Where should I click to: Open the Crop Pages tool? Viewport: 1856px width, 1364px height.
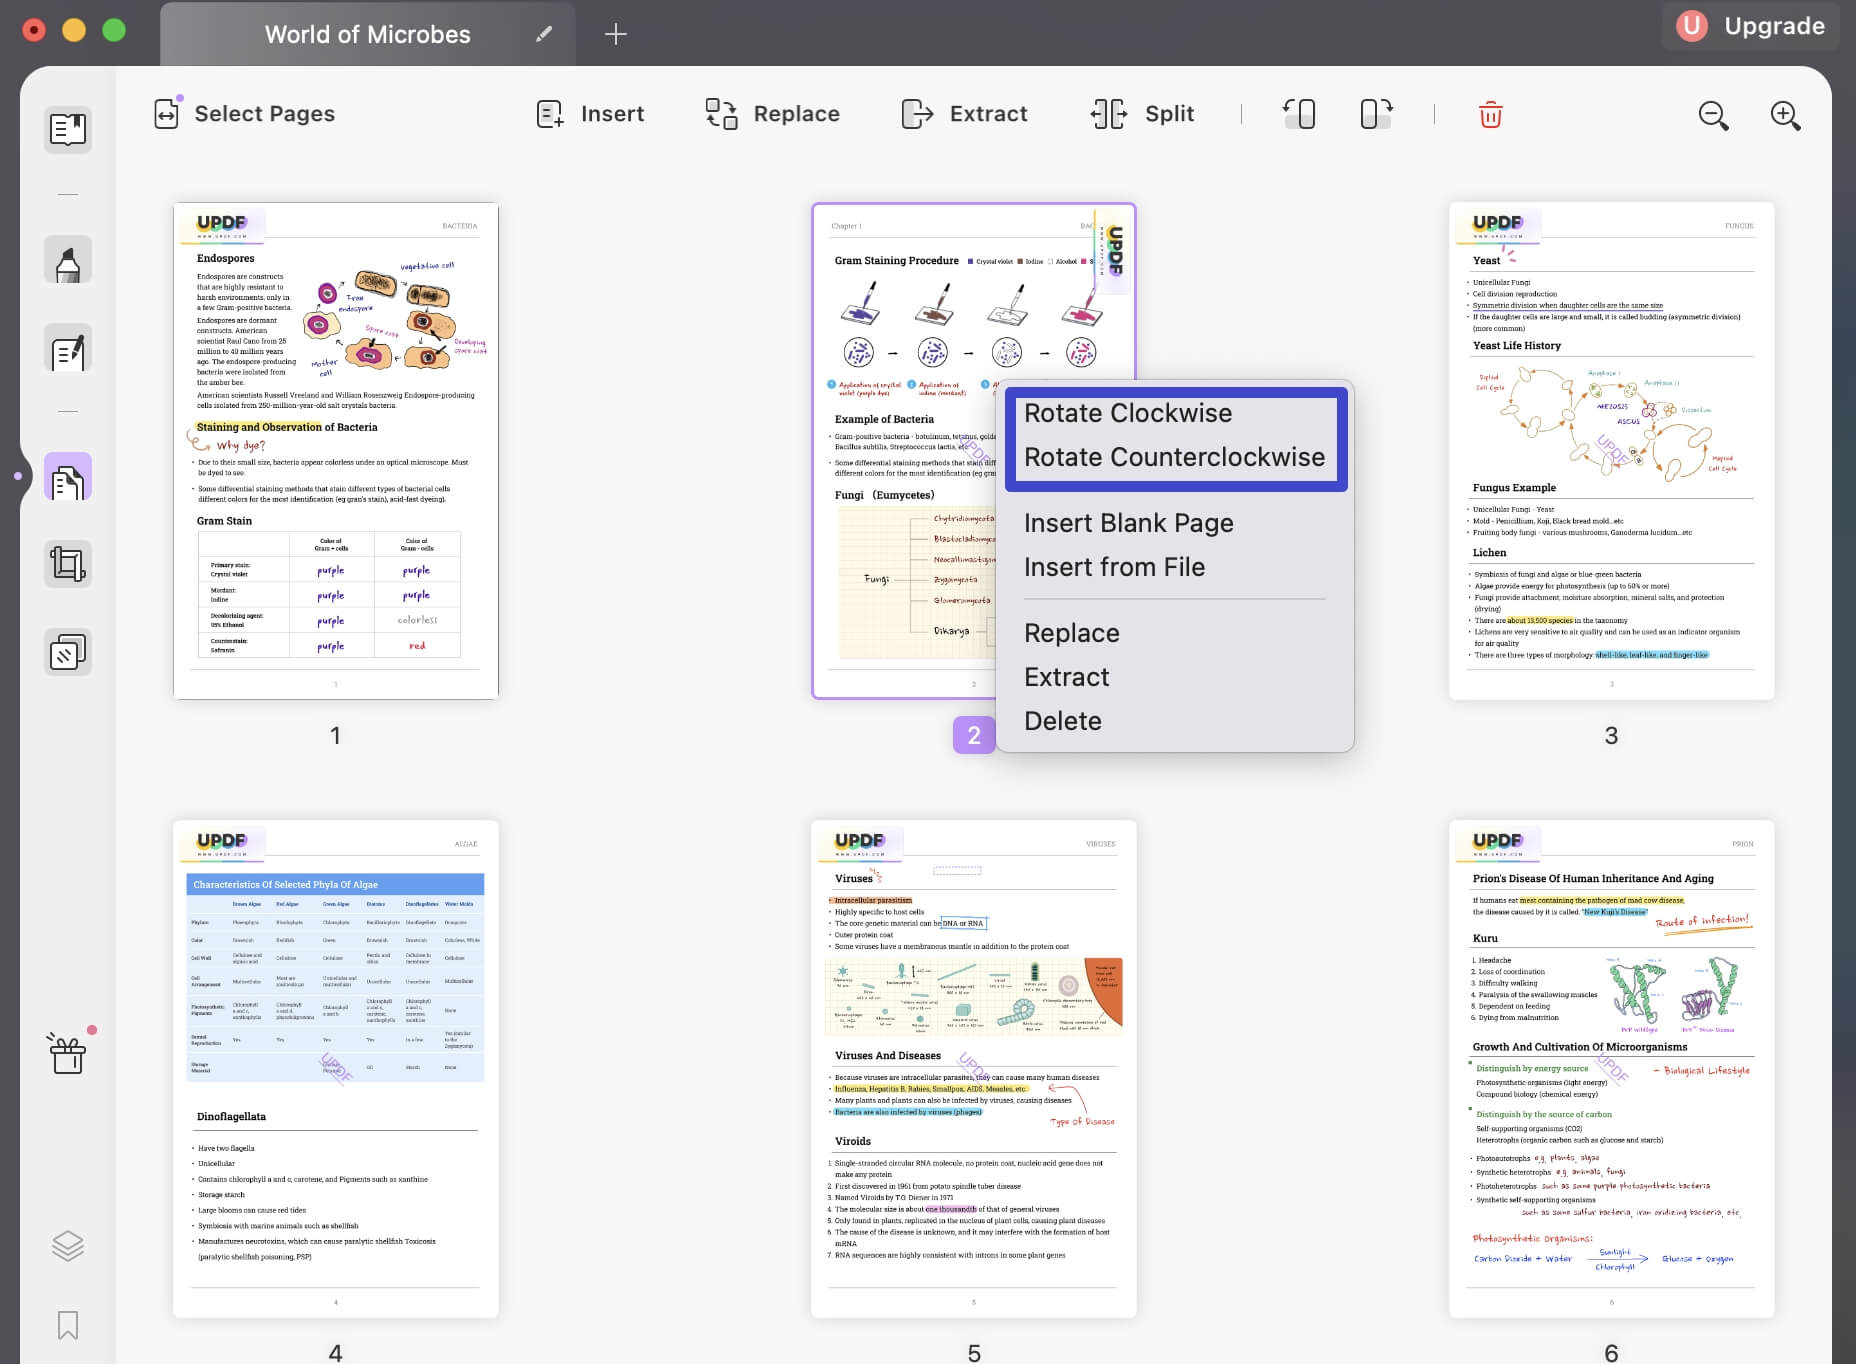68,564
